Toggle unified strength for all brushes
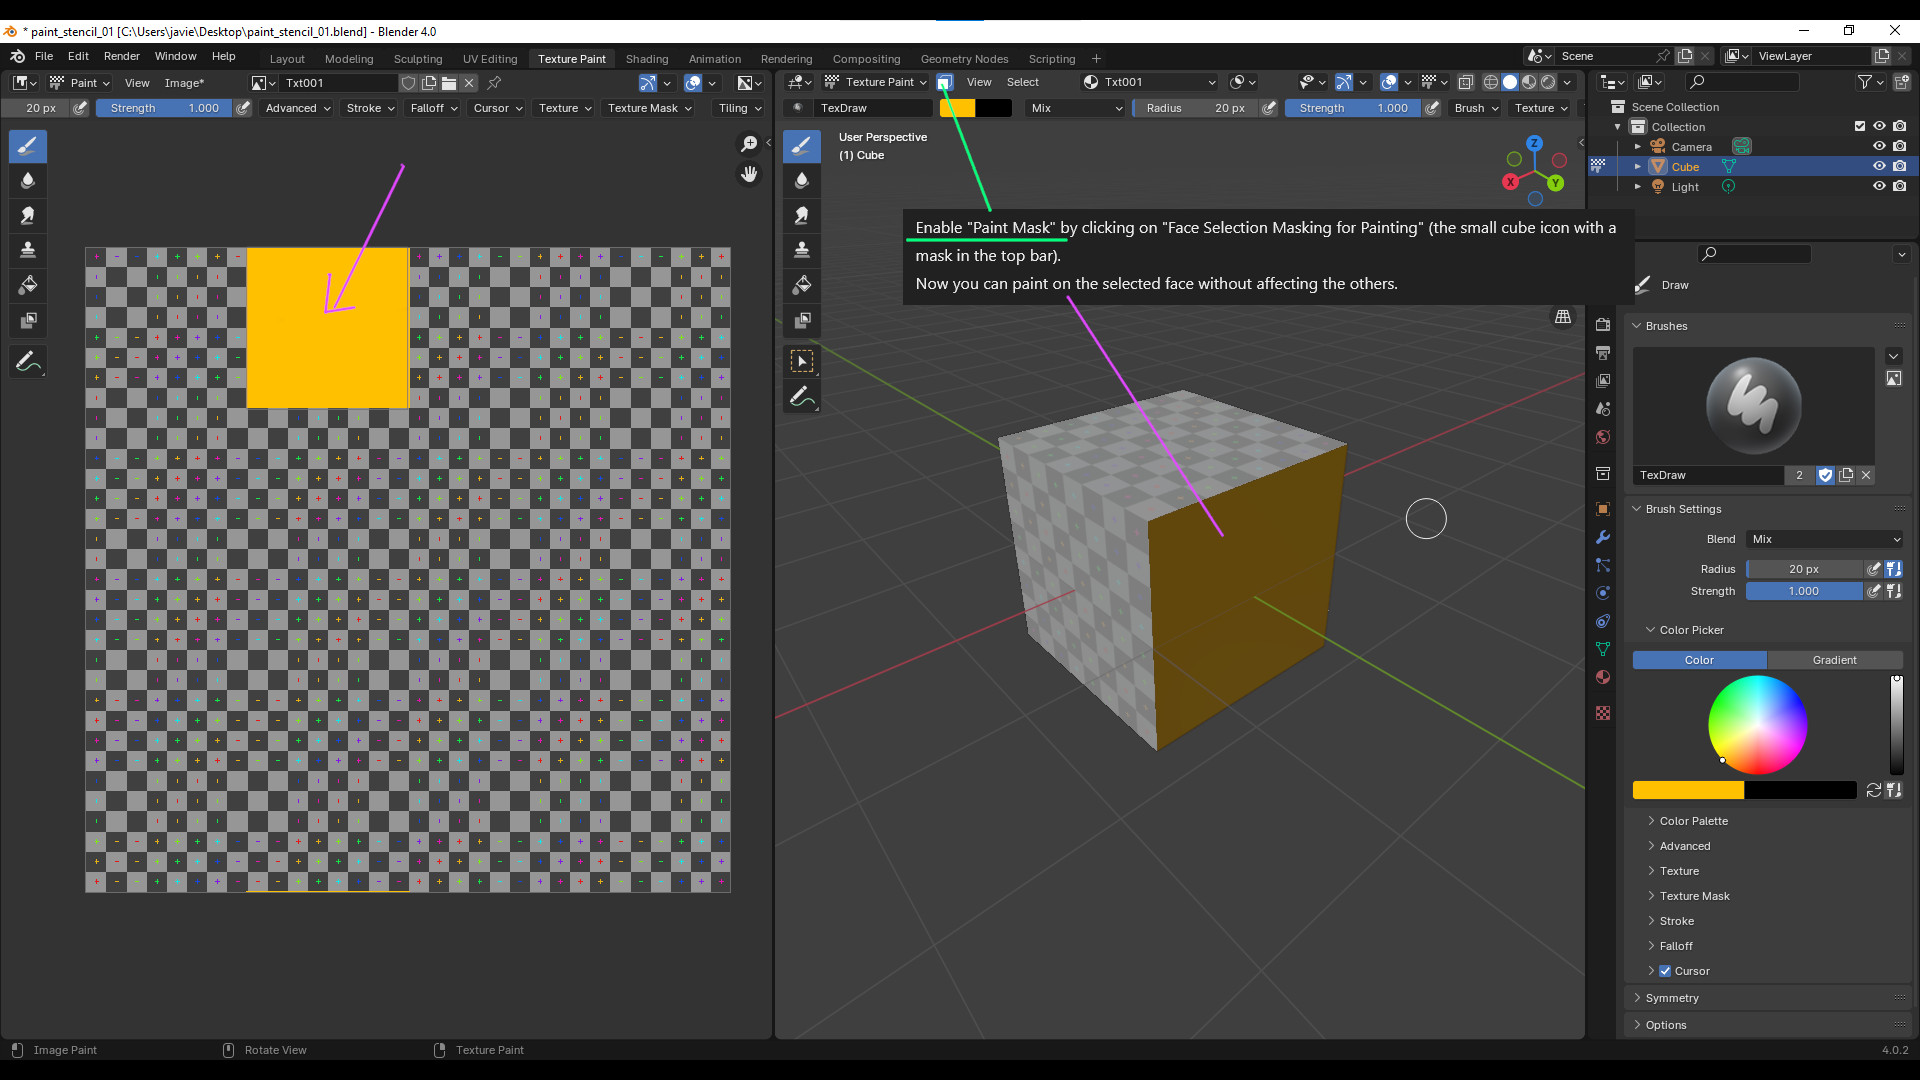Image resolution: width=1920 pixels, height=1080 pixels. point(1894,591)
